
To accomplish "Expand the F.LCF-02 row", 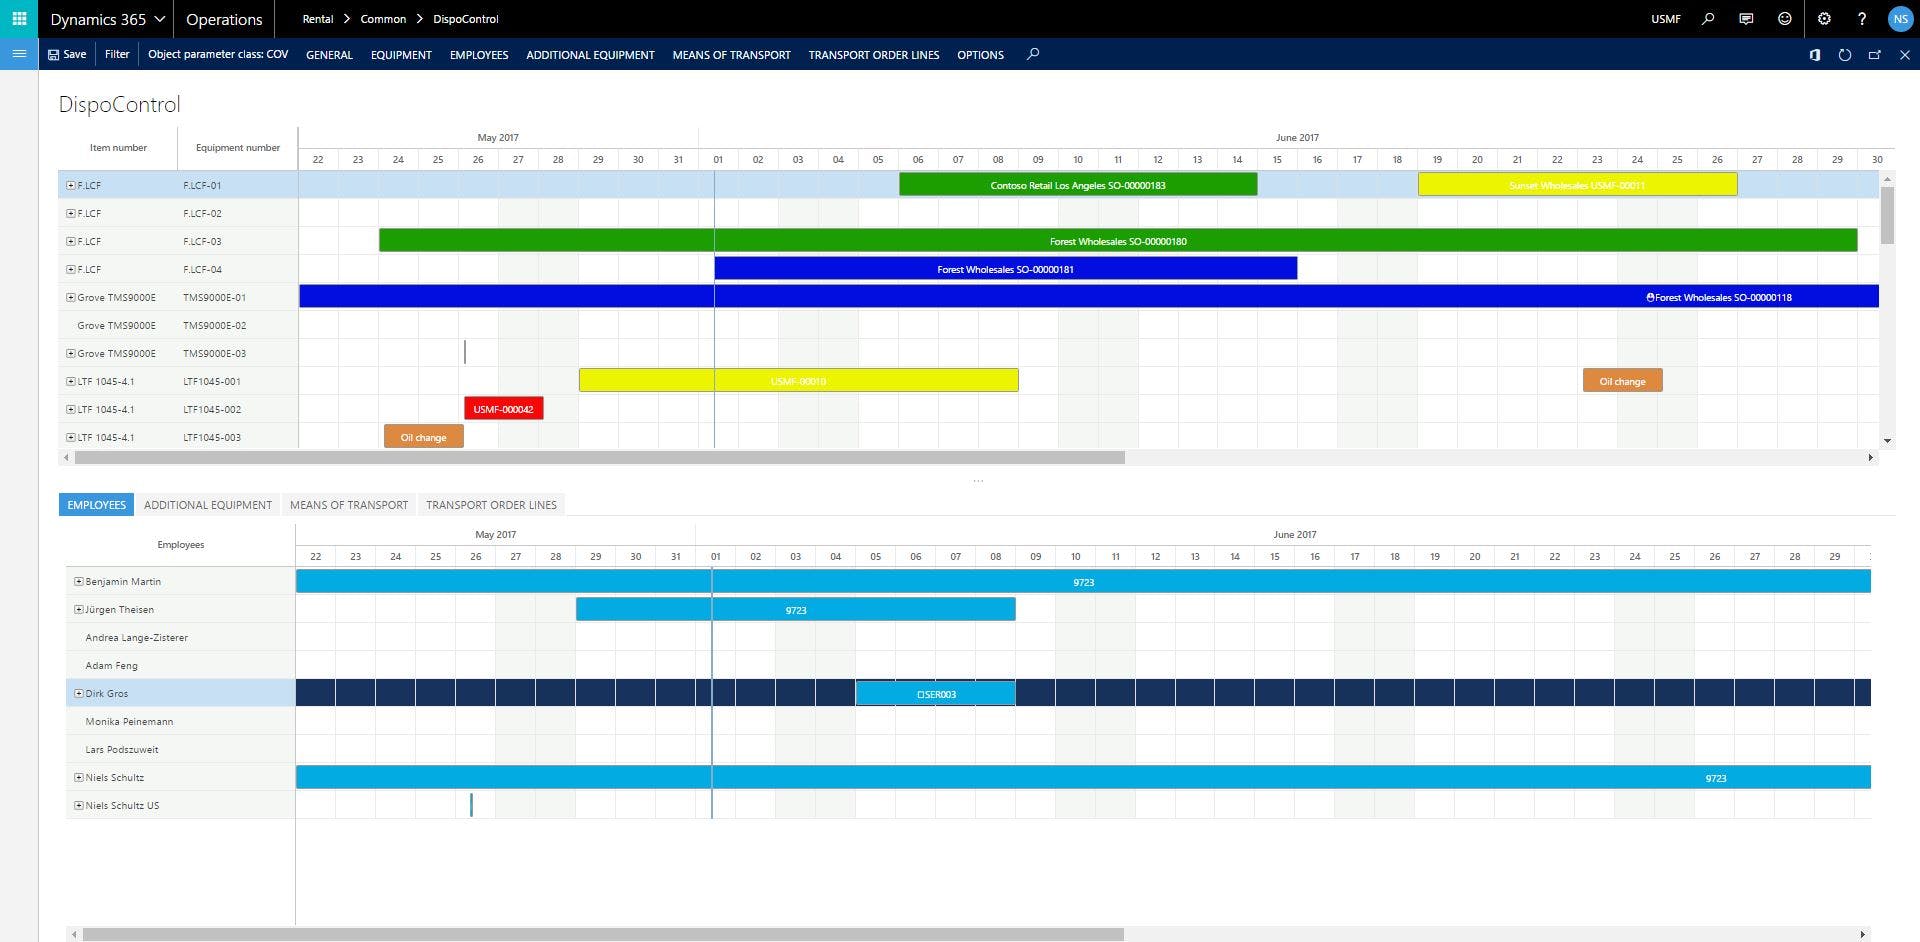I will 71,213.
